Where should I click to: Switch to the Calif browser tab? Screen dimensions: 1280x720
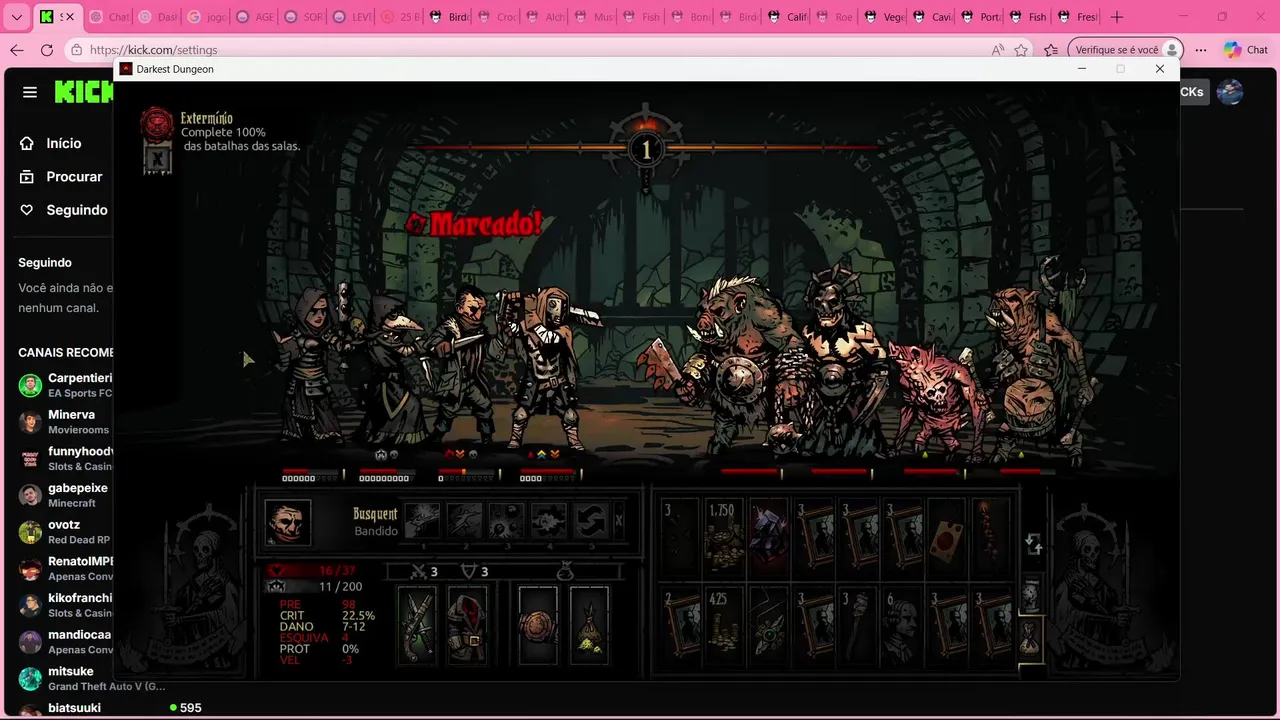(787, 17)
